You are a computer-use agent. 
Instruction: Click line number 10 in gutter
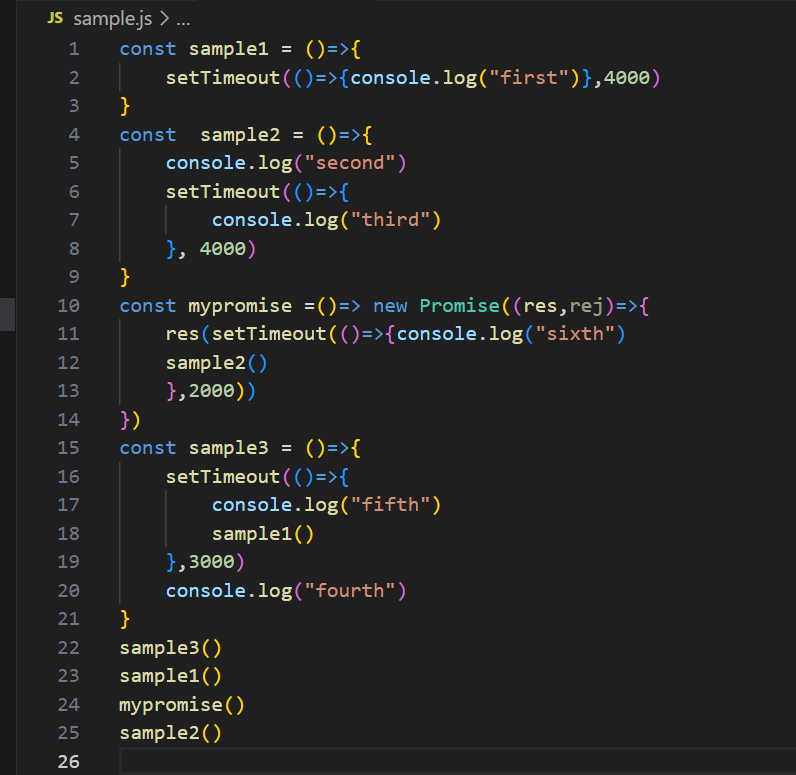(x=69, y=306)
